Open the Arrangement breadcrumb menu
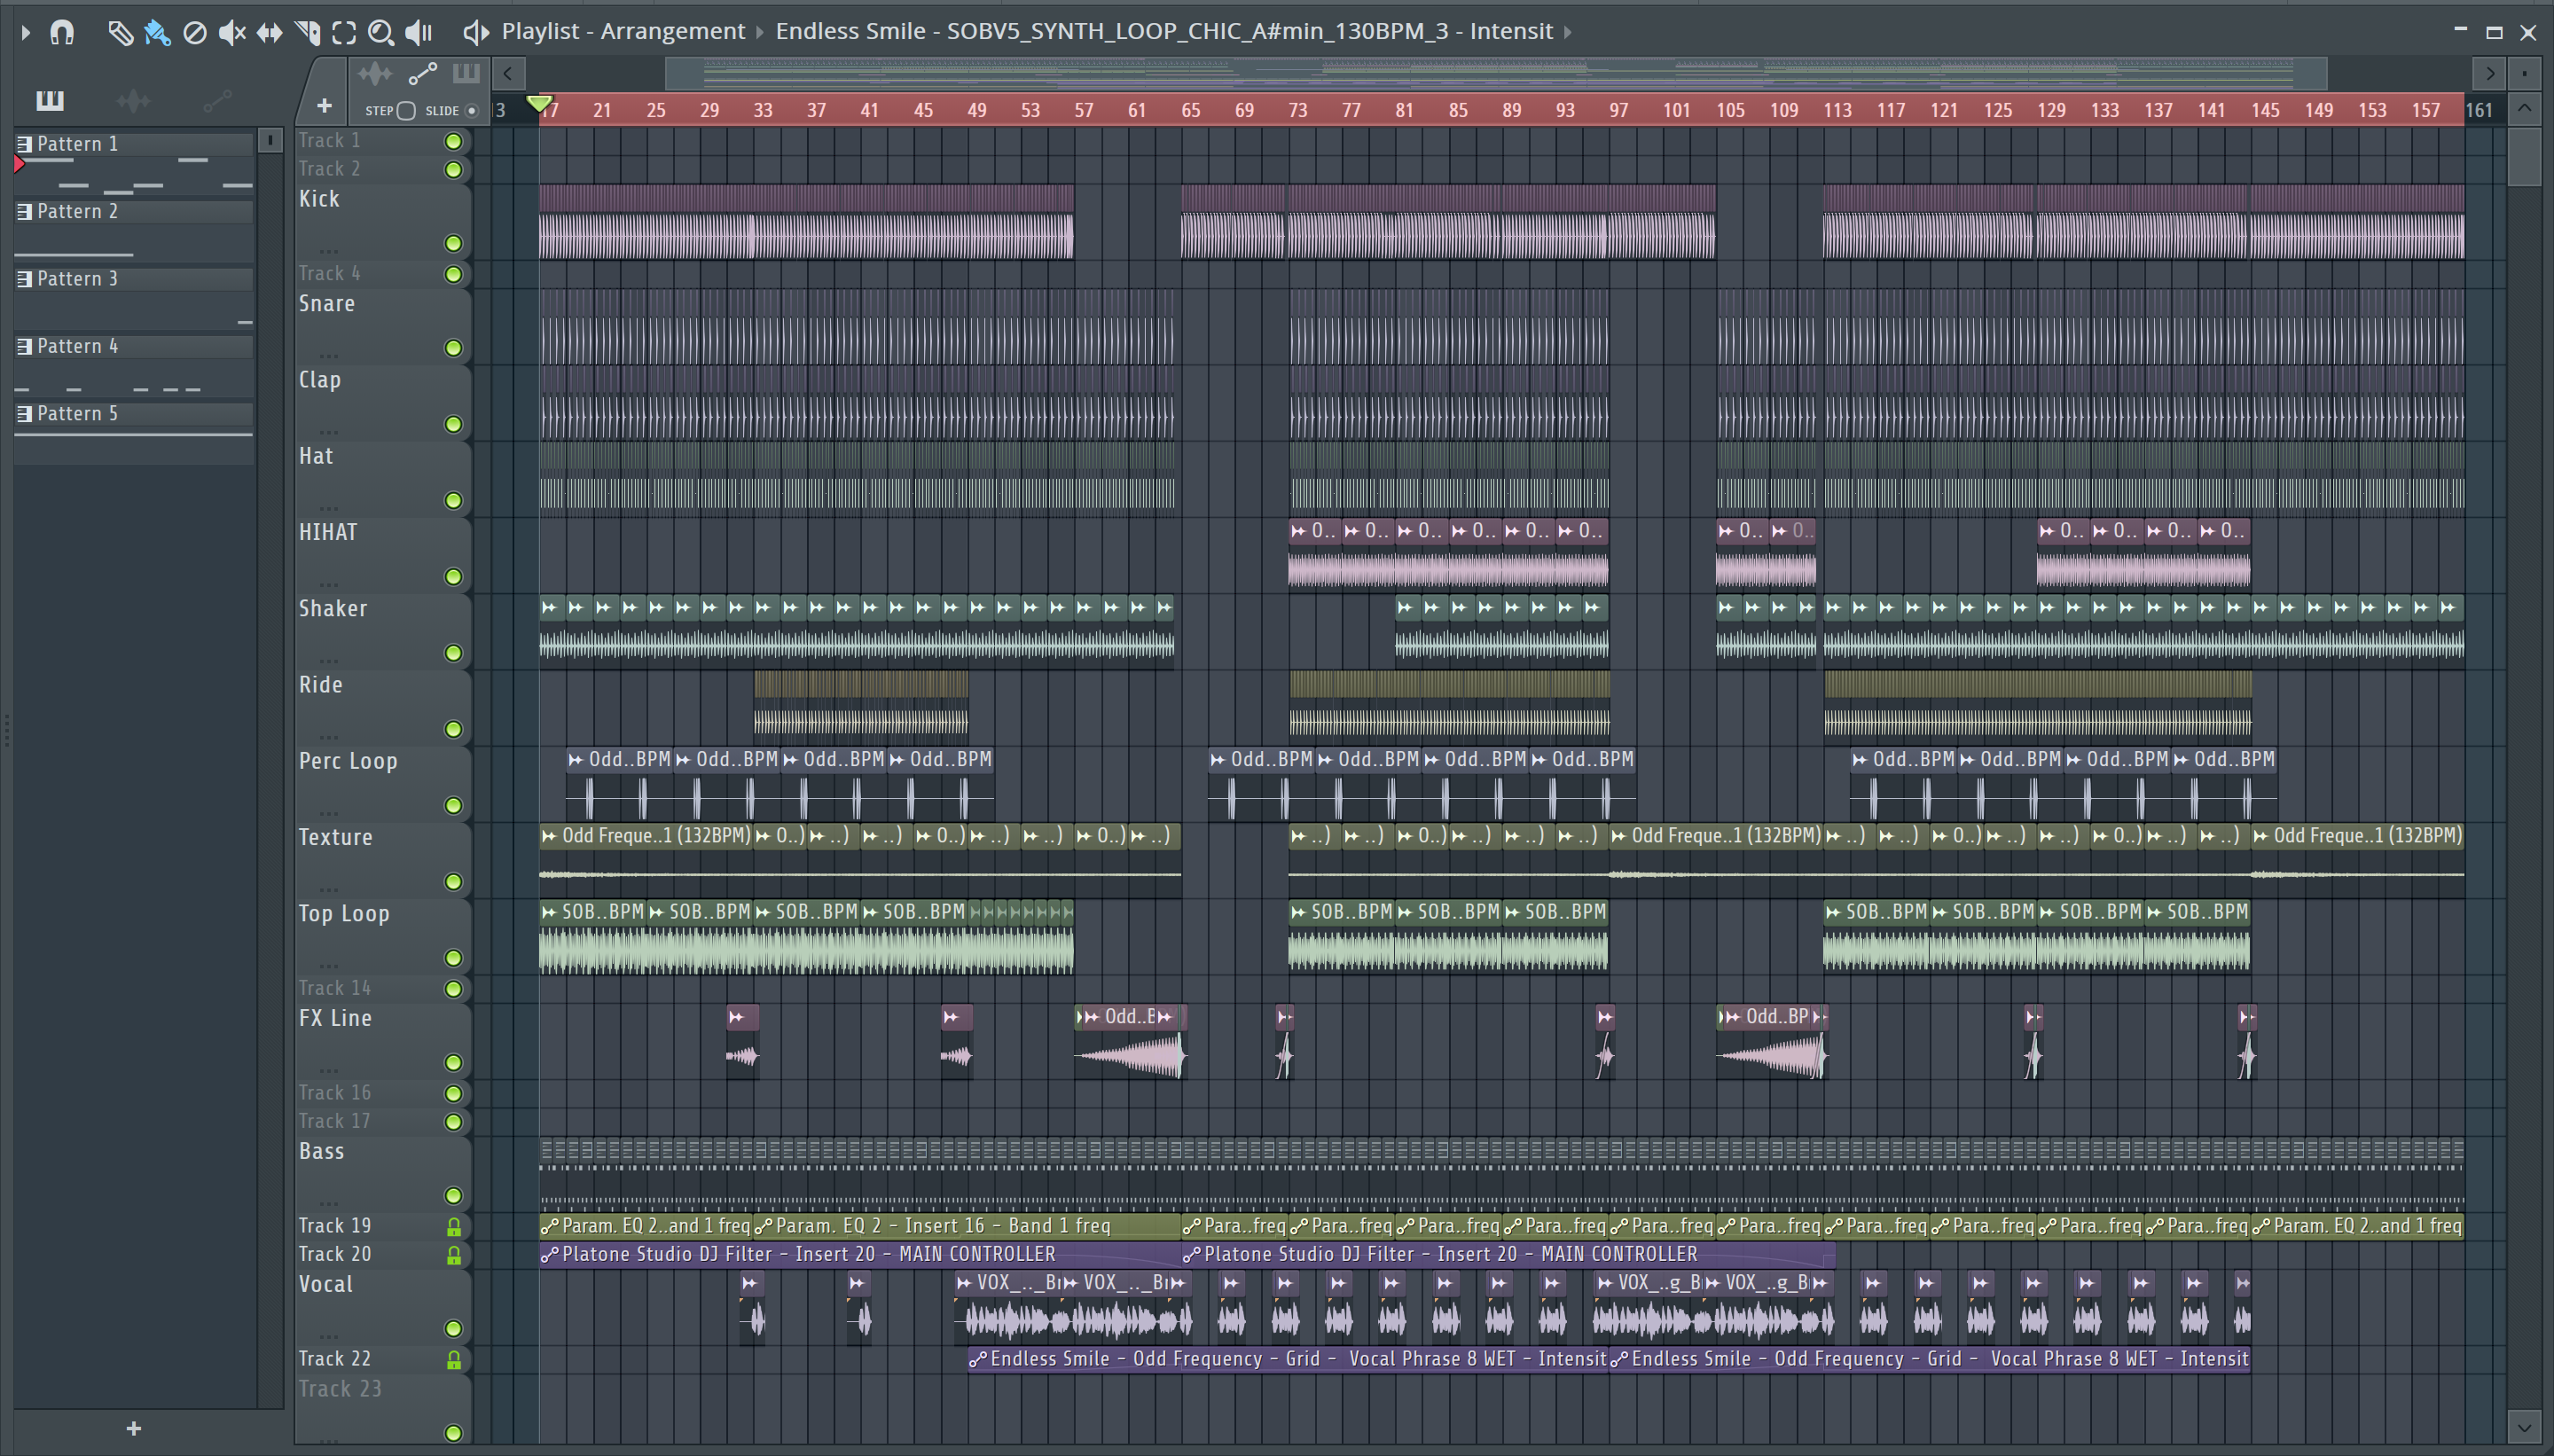2554x1456 pixels. (x=672, y=31)
